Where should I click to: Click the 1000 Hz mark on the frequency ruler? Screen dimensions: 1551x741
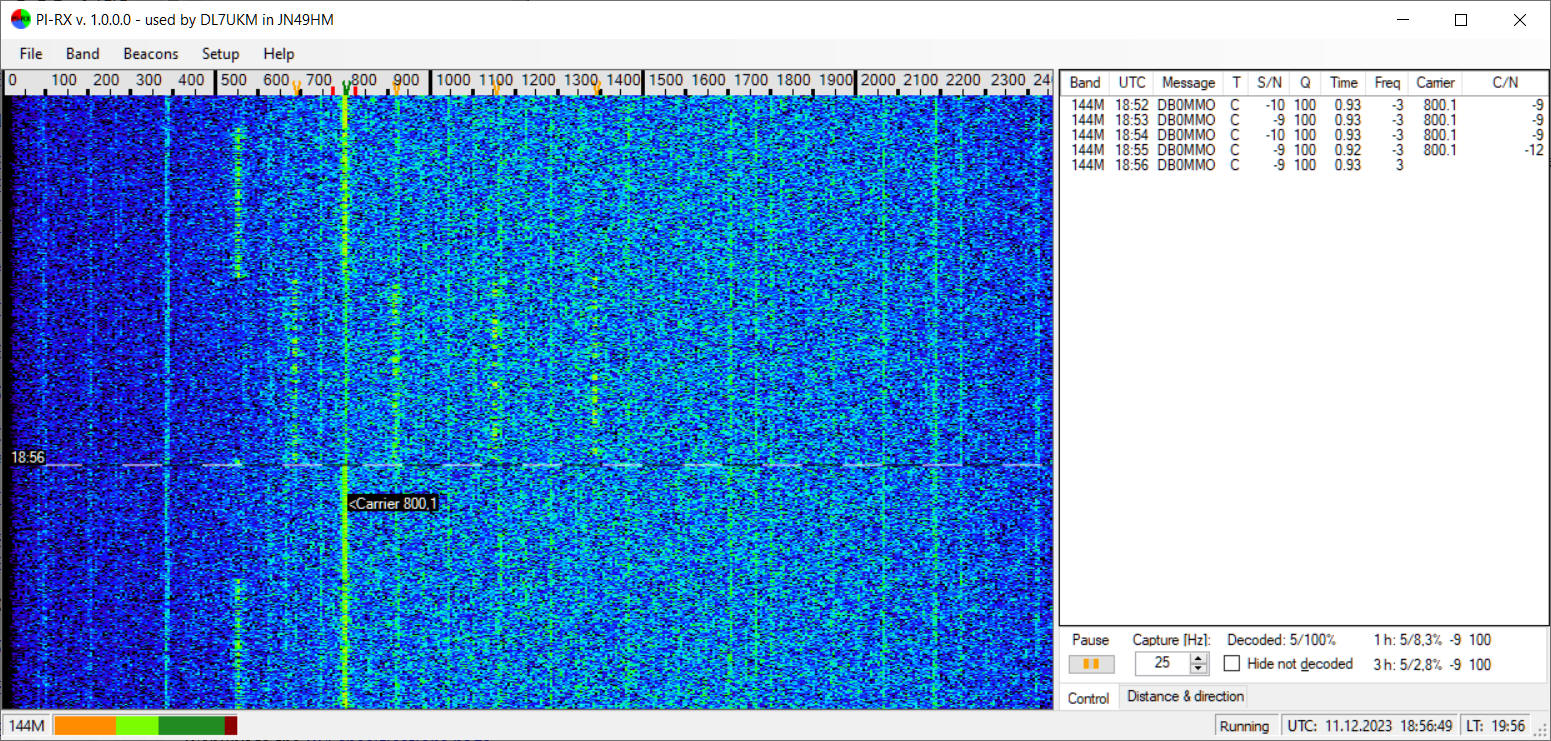coord(453,80)
